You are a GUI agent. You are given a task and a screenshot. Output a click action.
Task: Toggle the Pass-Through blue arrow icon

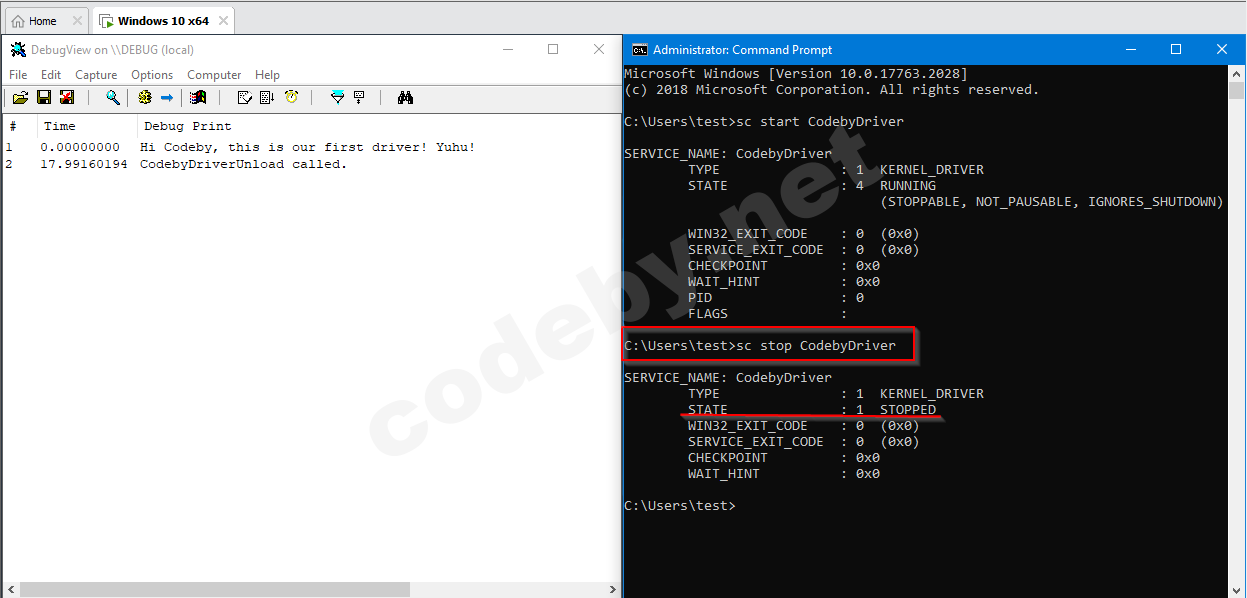[x=167, y=97]
